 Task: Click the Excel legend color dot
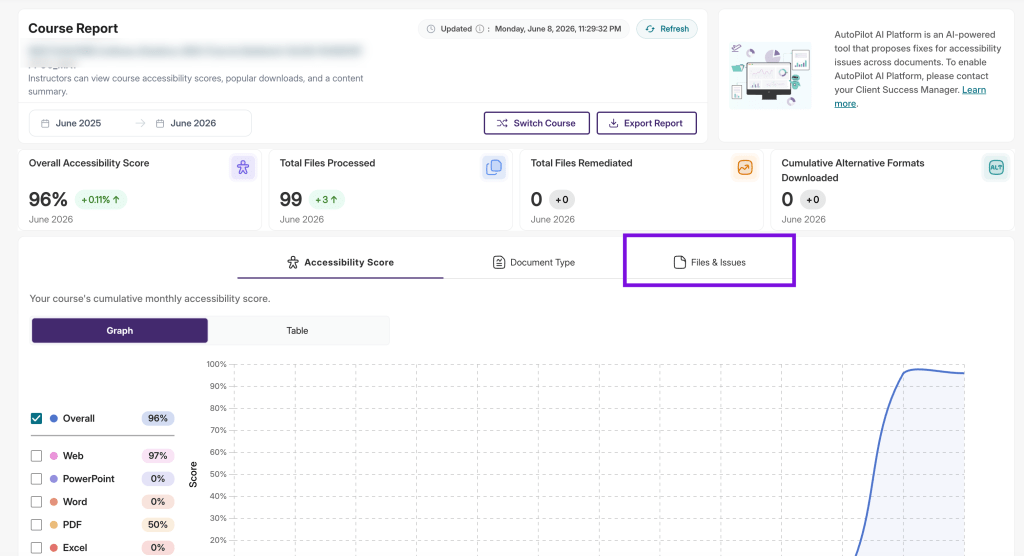point(54,548)
